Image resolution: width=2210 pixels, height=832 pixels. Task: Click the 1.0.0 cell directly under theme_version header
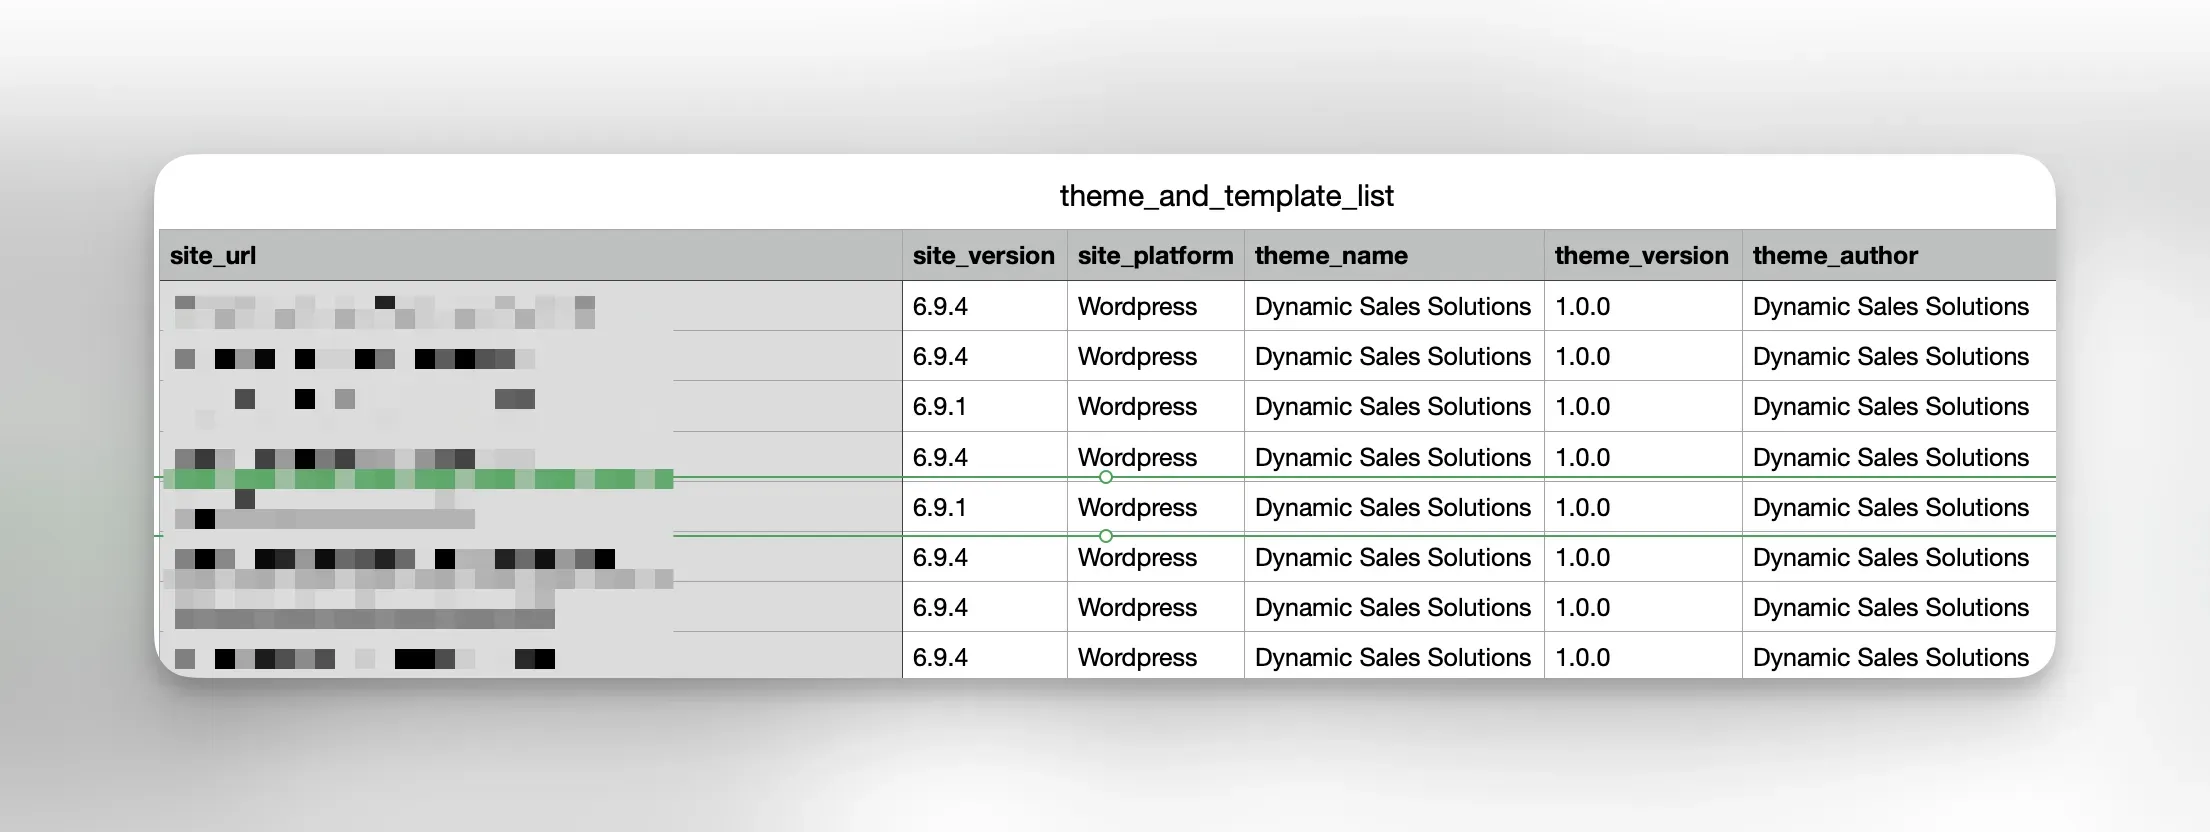click(x=1643, y=306)
